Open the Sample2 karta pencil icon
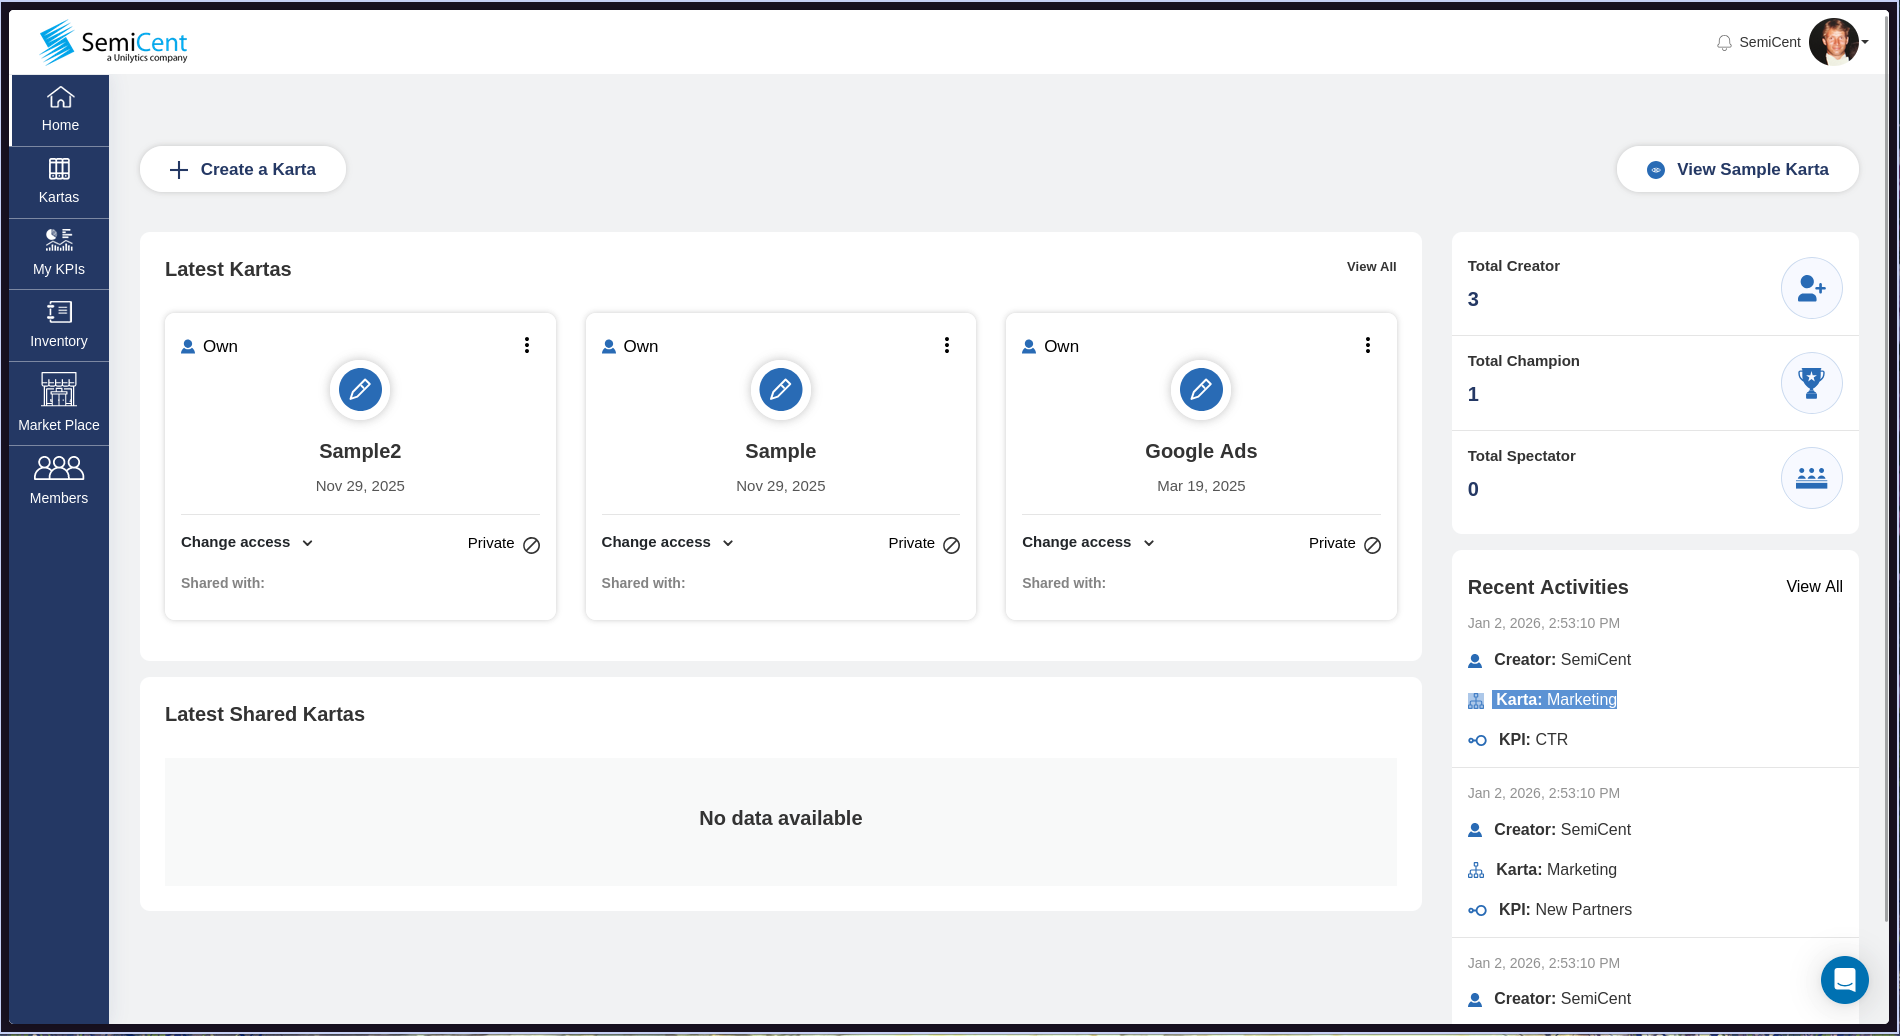1900x1036 pixels. click(x=359, y=390)
